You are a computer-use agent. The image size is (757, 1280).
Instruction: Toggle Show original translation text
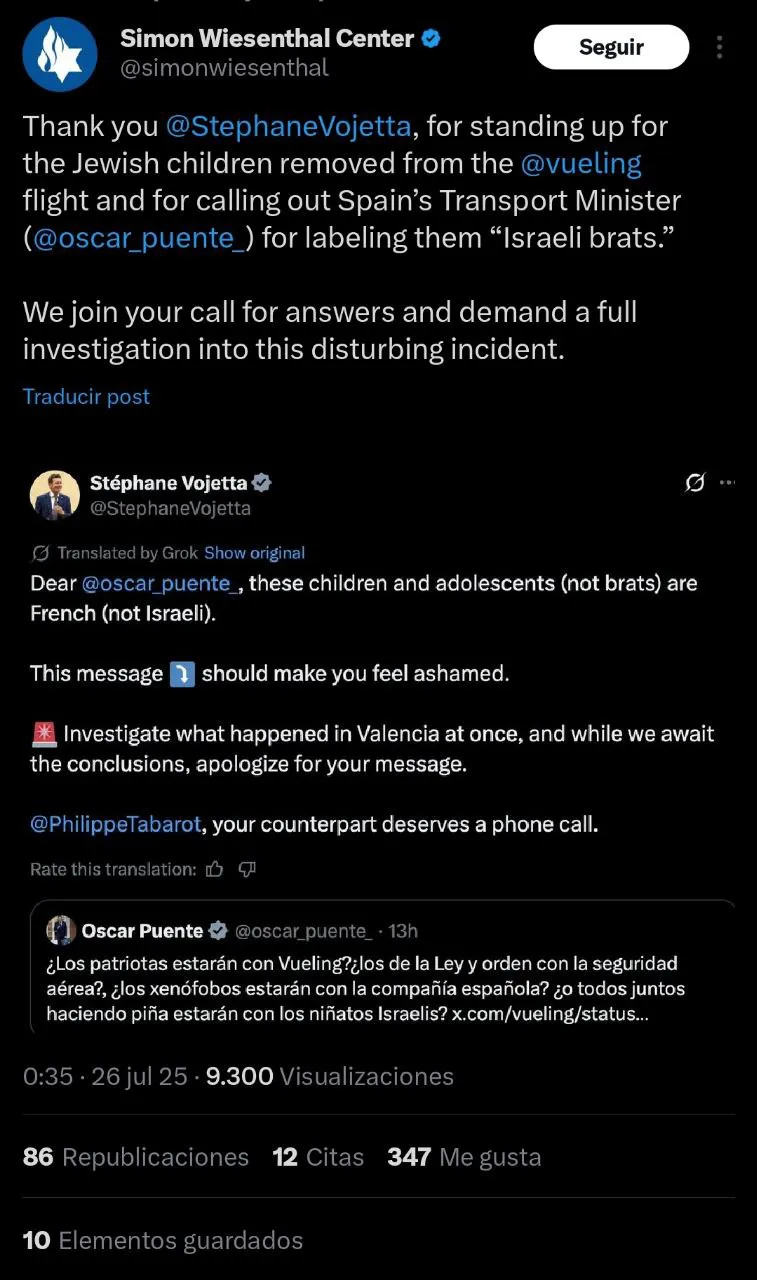point(254,553)
